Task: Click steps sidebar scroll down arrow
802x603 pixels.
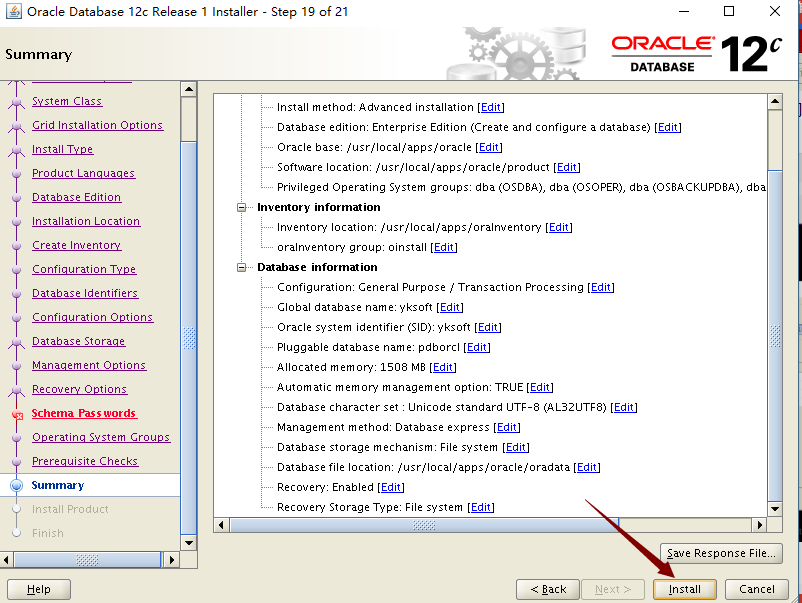Action: (x=189, y=543)
